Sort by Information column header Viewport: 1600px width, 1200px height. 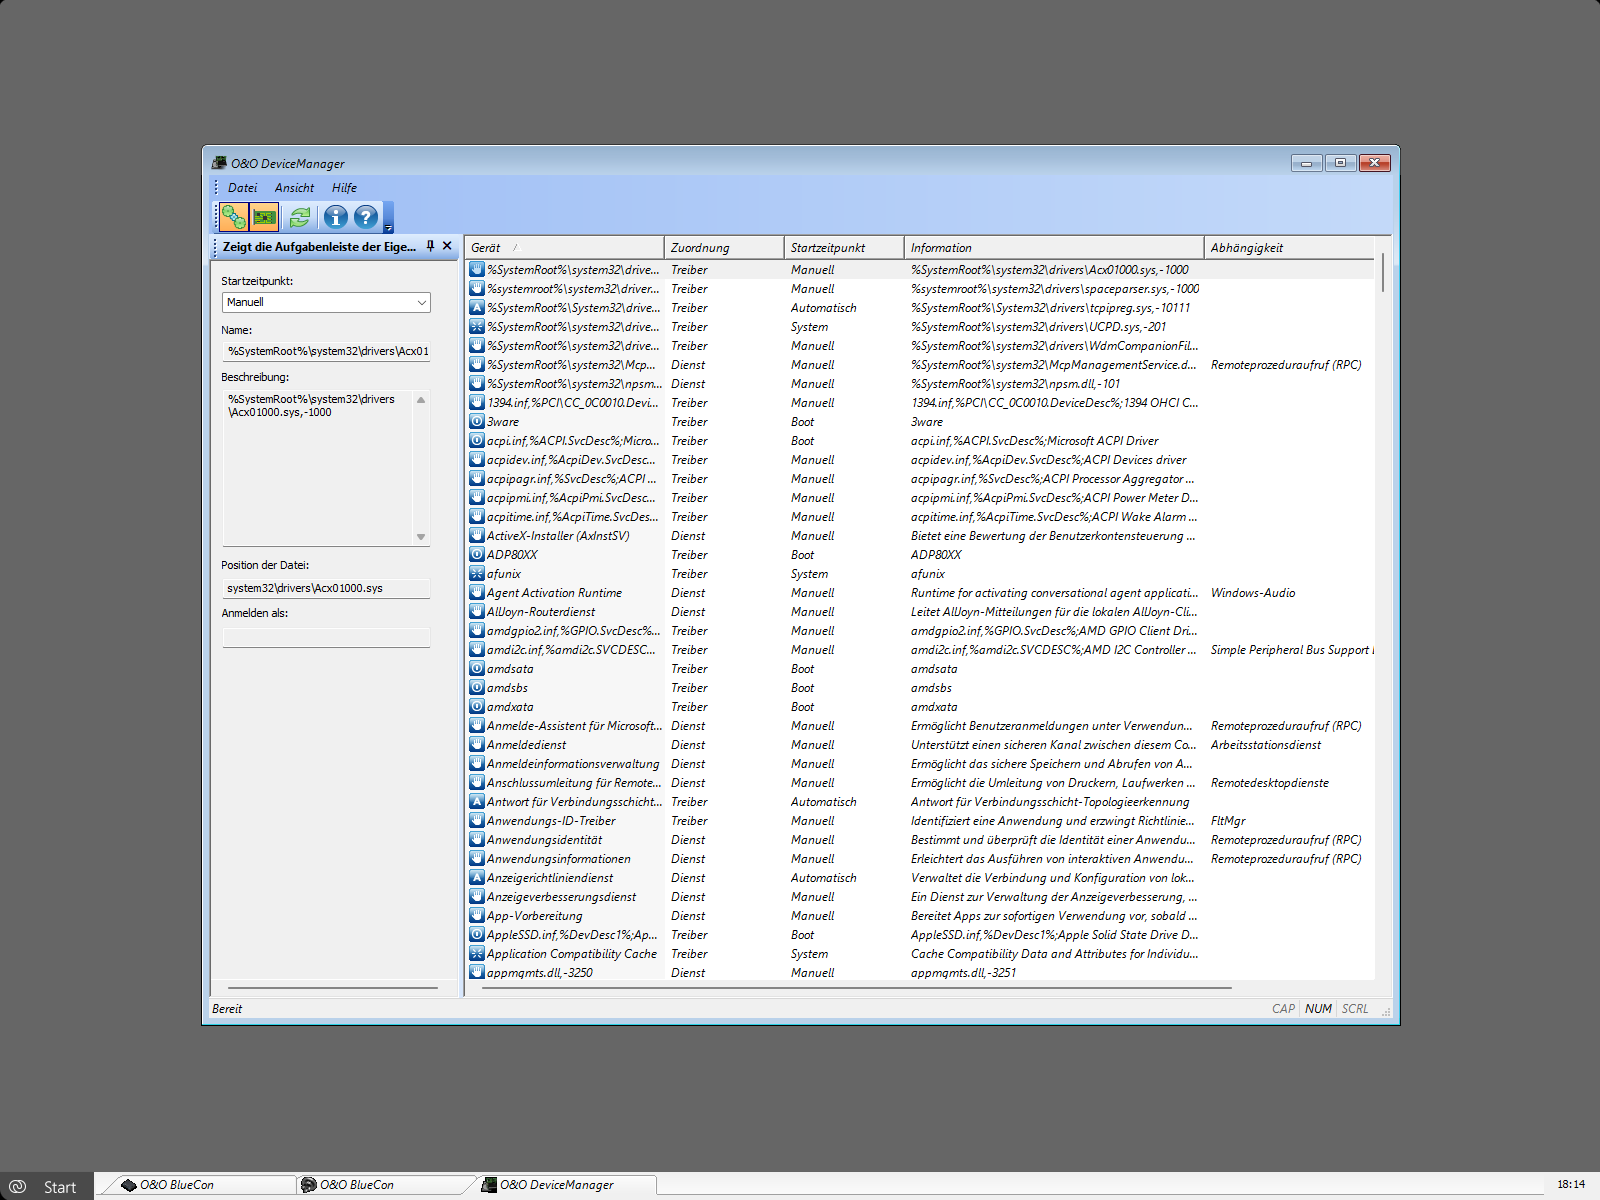point(1054,248)
